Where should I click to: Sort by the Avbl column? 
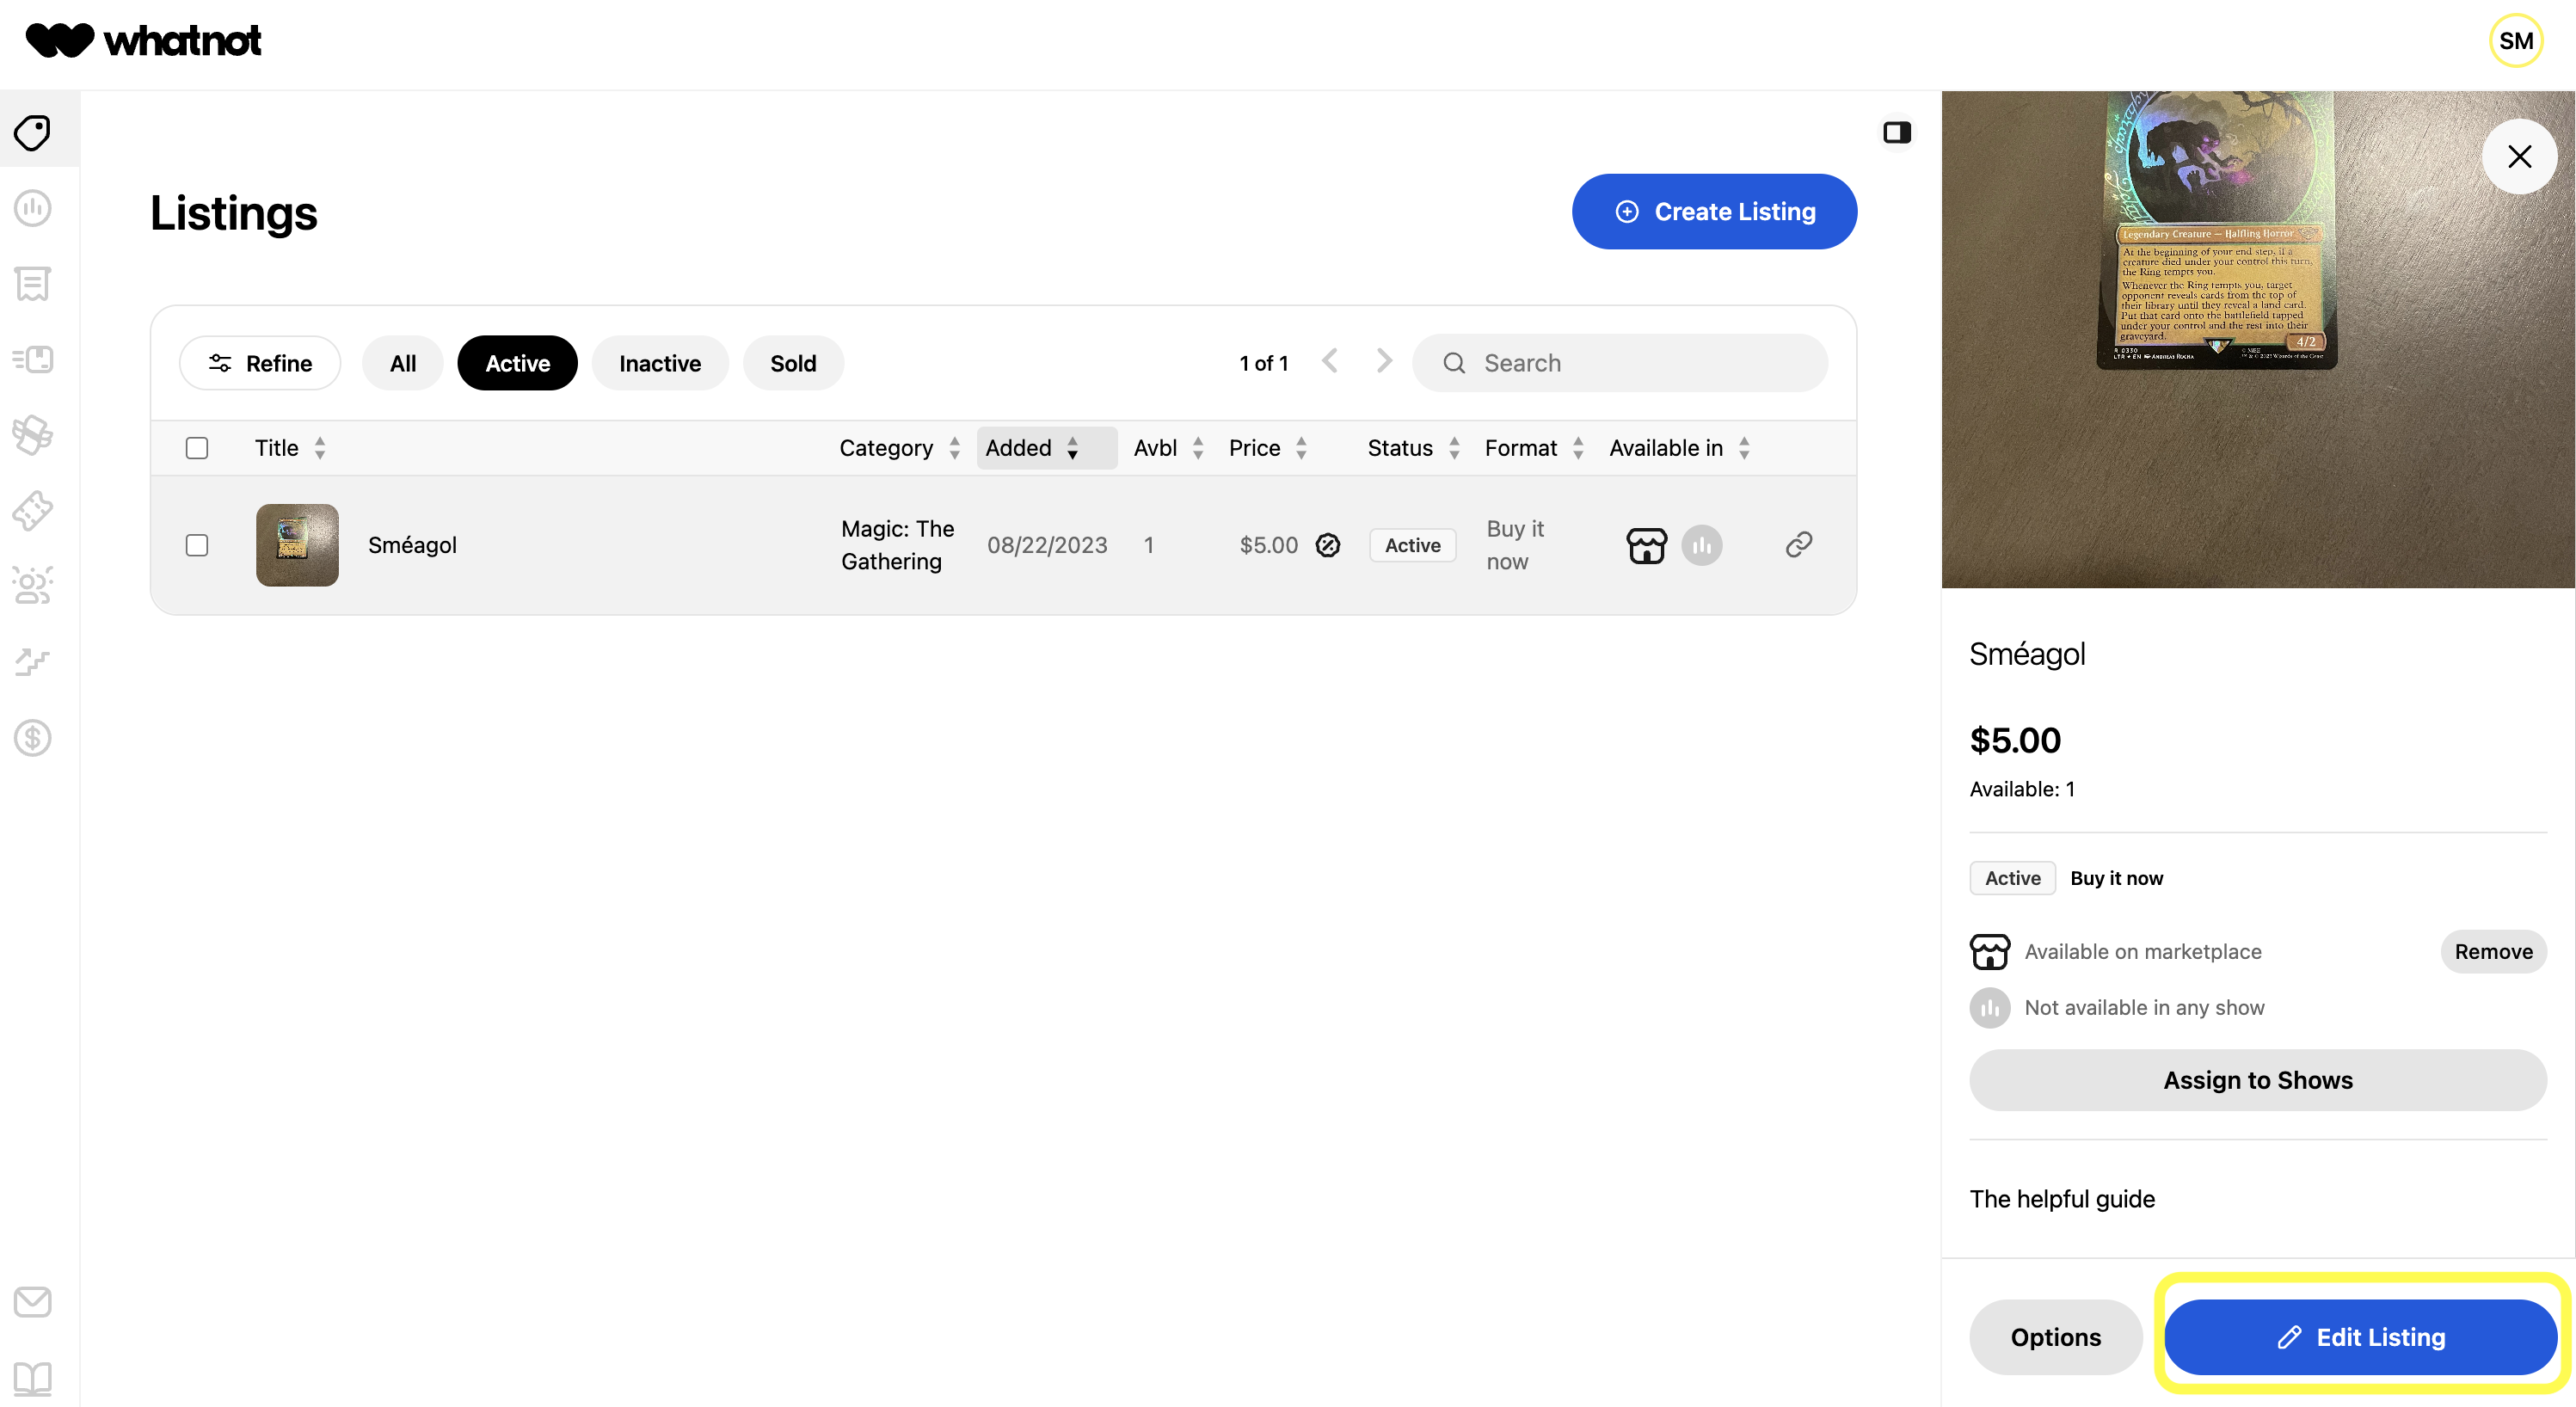1168,448
